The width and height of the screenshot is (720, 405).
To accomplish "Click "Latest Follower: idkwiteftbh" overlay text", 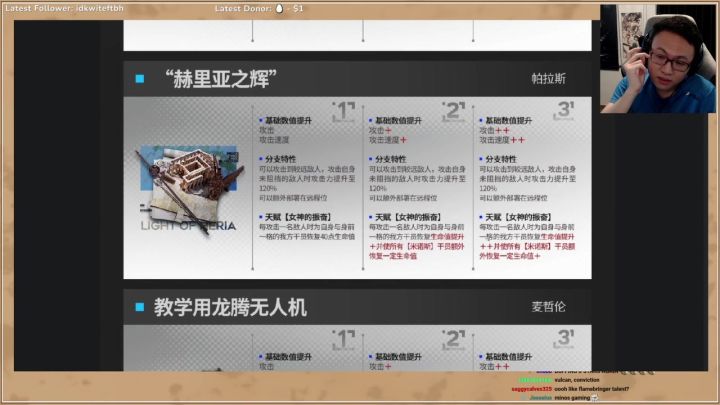I will (64, 8).
